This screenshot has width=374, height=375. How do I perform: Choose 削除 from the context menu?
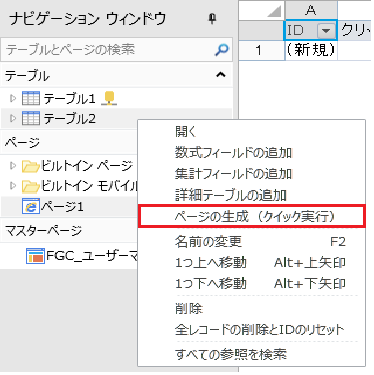click(252, 308)
